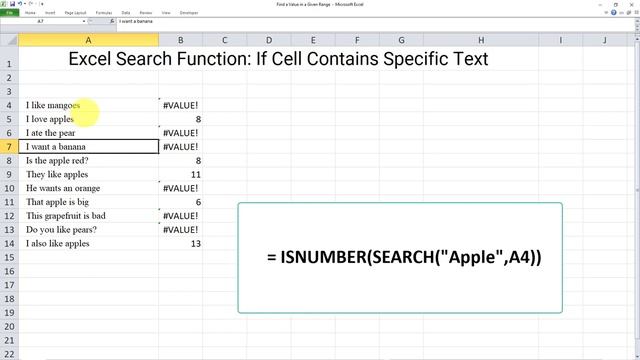Click cell 'I want a banana'
The height and width of the screenshot is (360, 640).
pyautogui.click(x=89, y=147)
